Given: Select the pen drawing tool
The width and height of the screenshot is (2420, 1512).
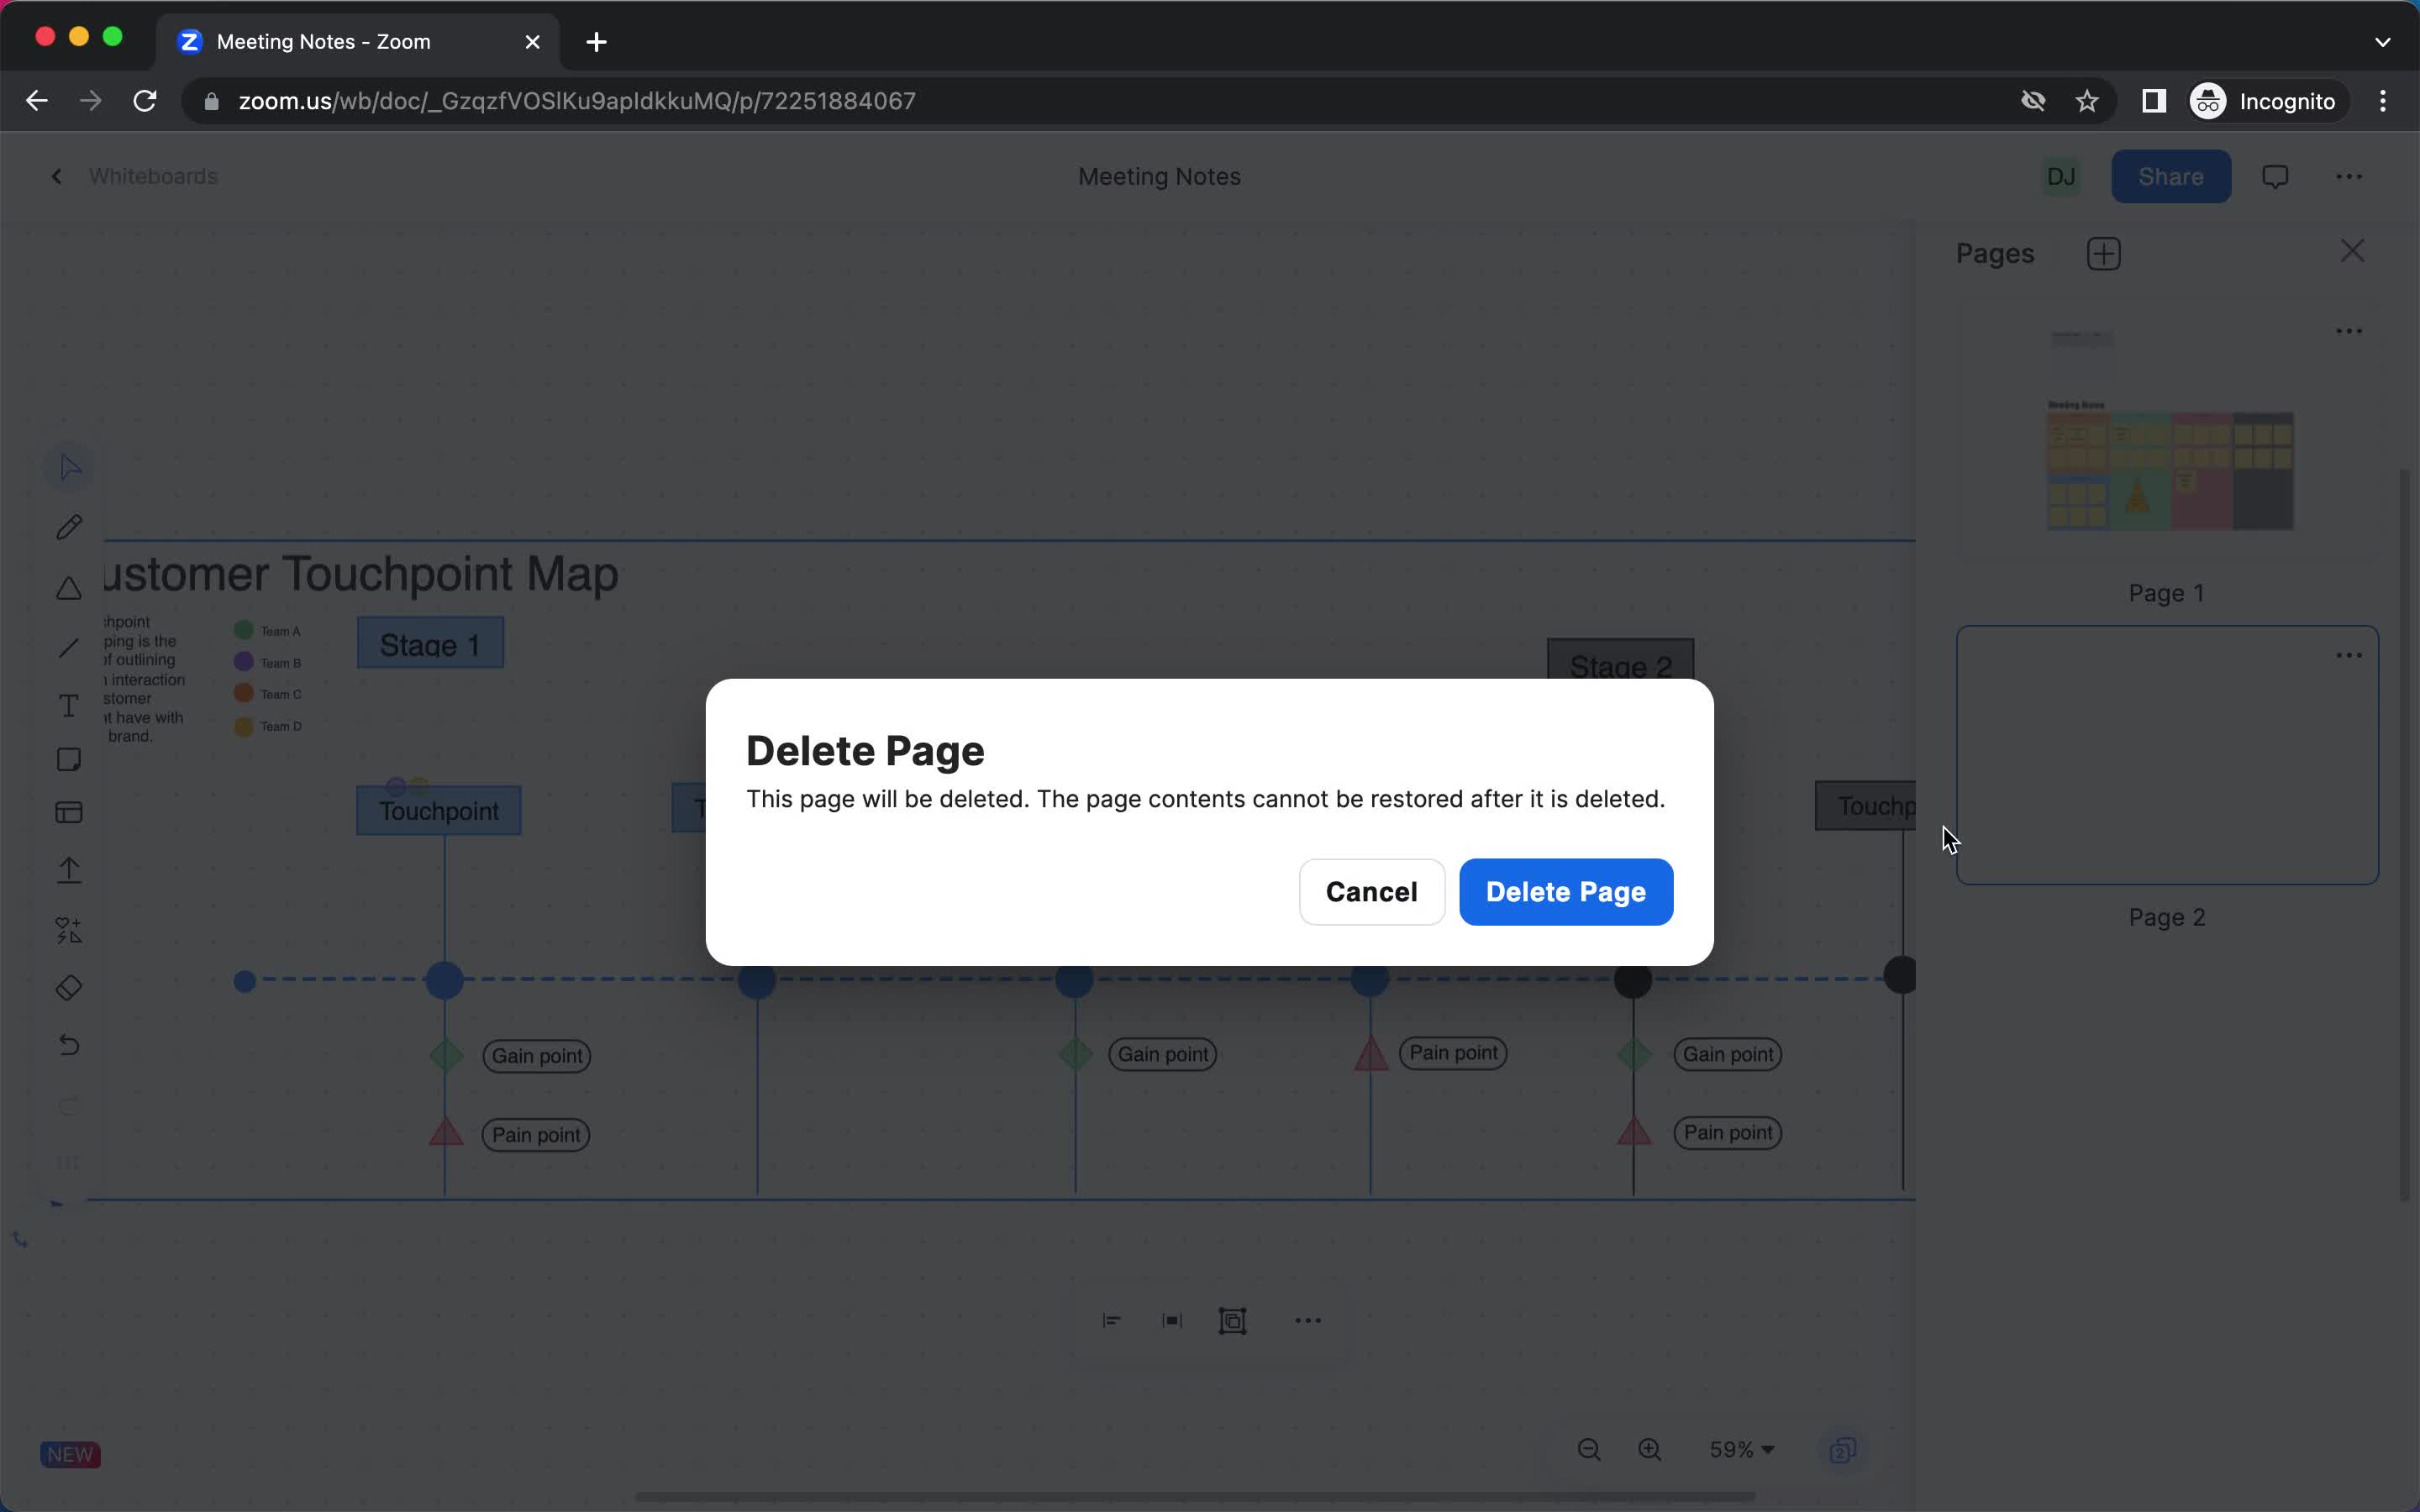Looking at the screenshot, I should 69,527.
